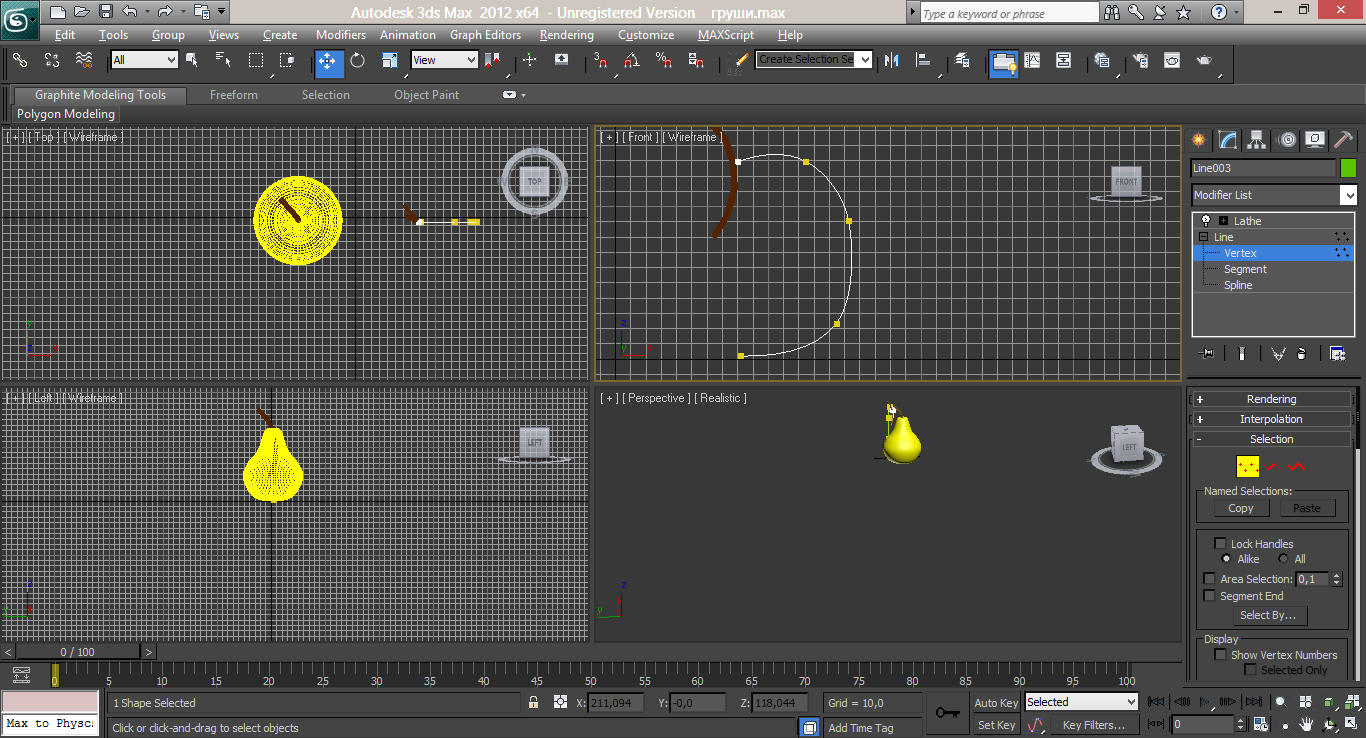Open the MAXScript menu
This screenshot has height=738, width=1366.
tap(726, 35)
